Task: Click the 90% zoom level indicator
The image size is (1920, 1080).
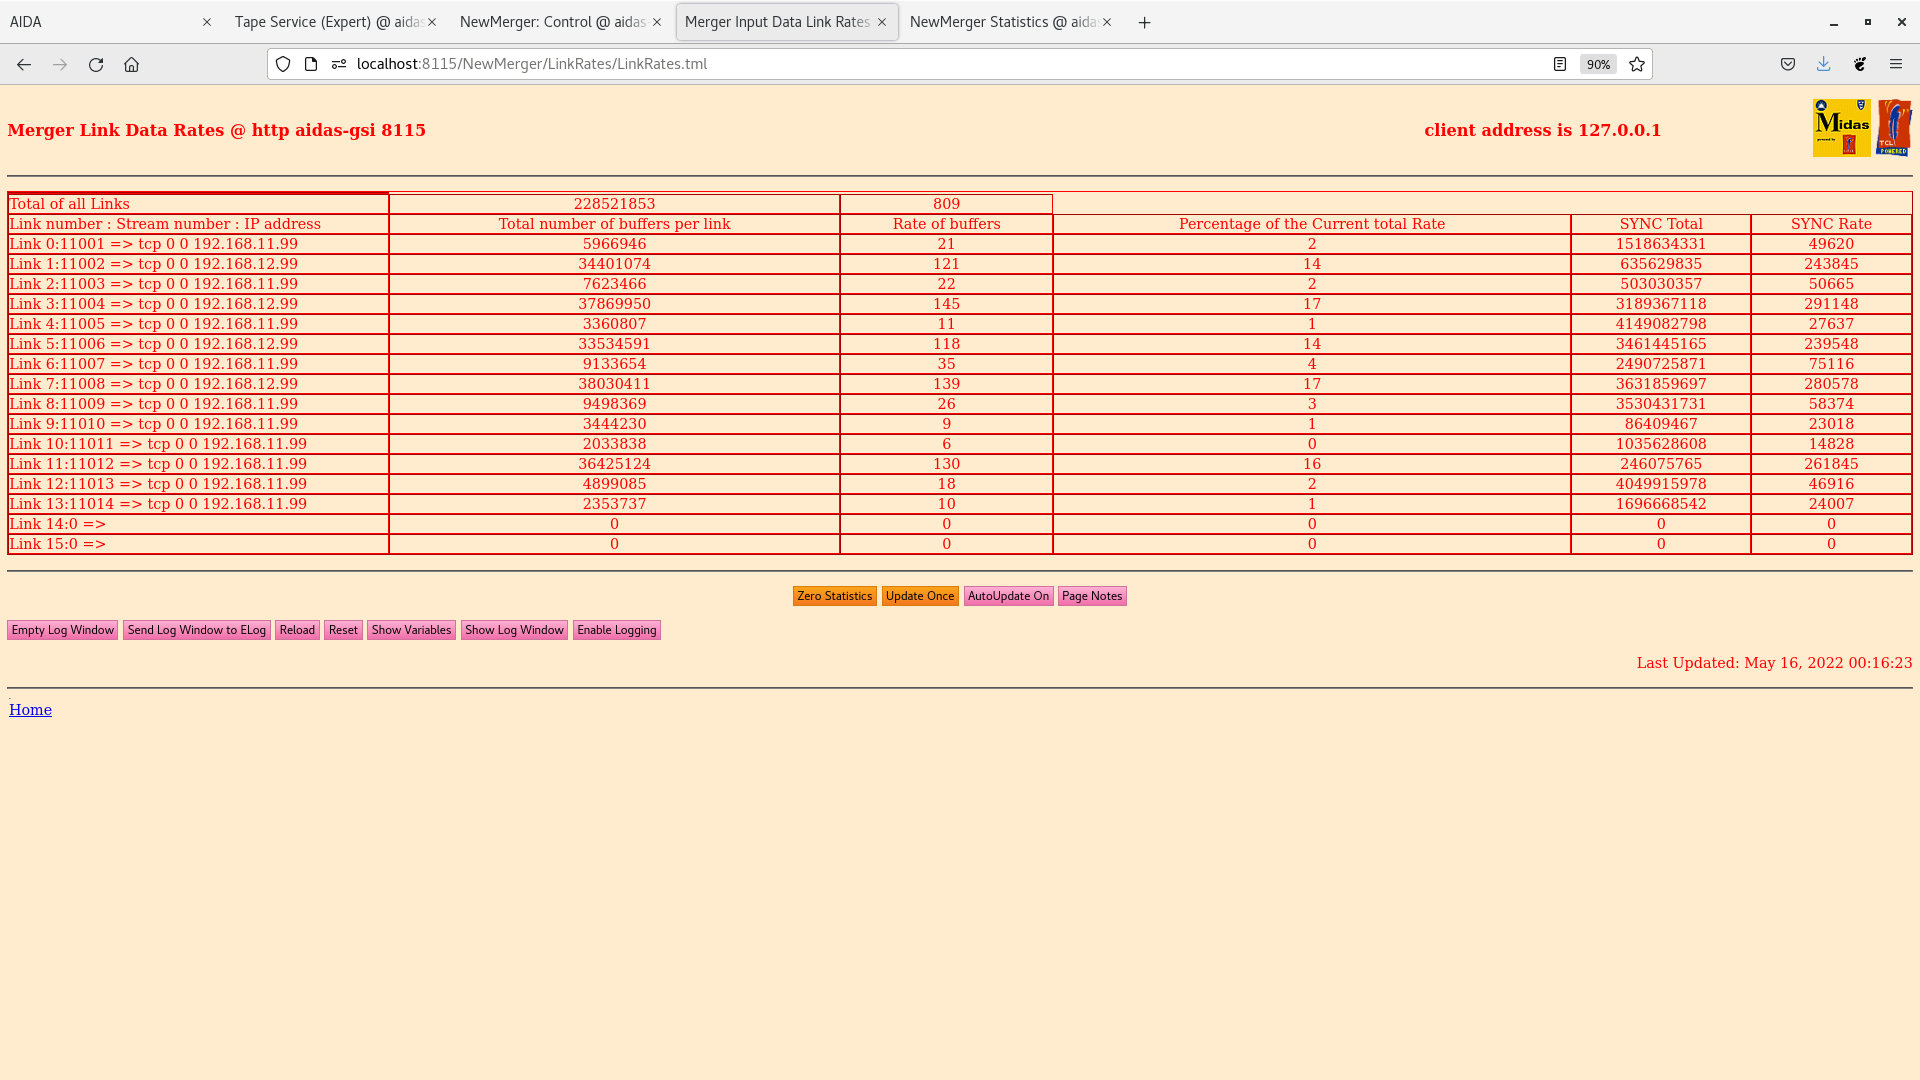Action: click(1597, 64)
